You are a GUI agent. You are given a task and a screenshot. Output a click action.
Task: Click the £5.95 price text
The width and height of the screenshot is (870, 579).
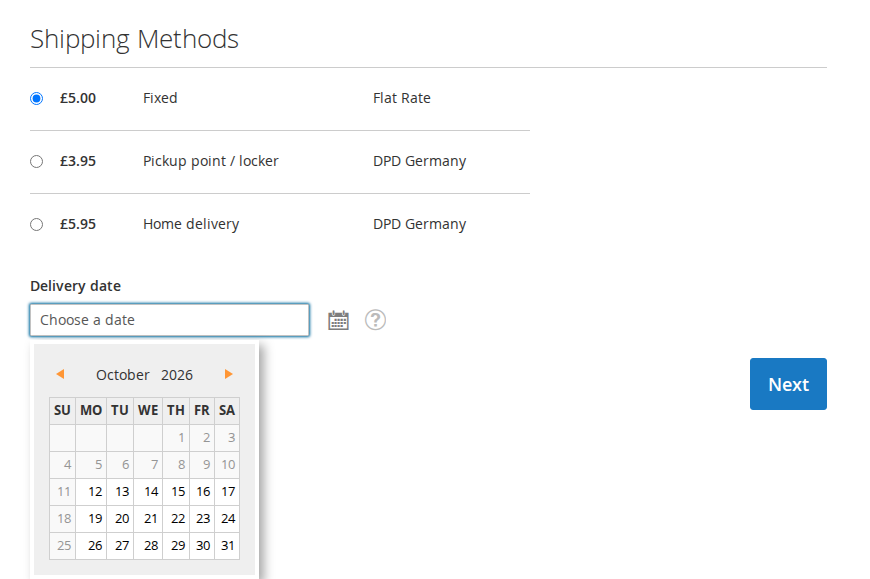(78, 224)
